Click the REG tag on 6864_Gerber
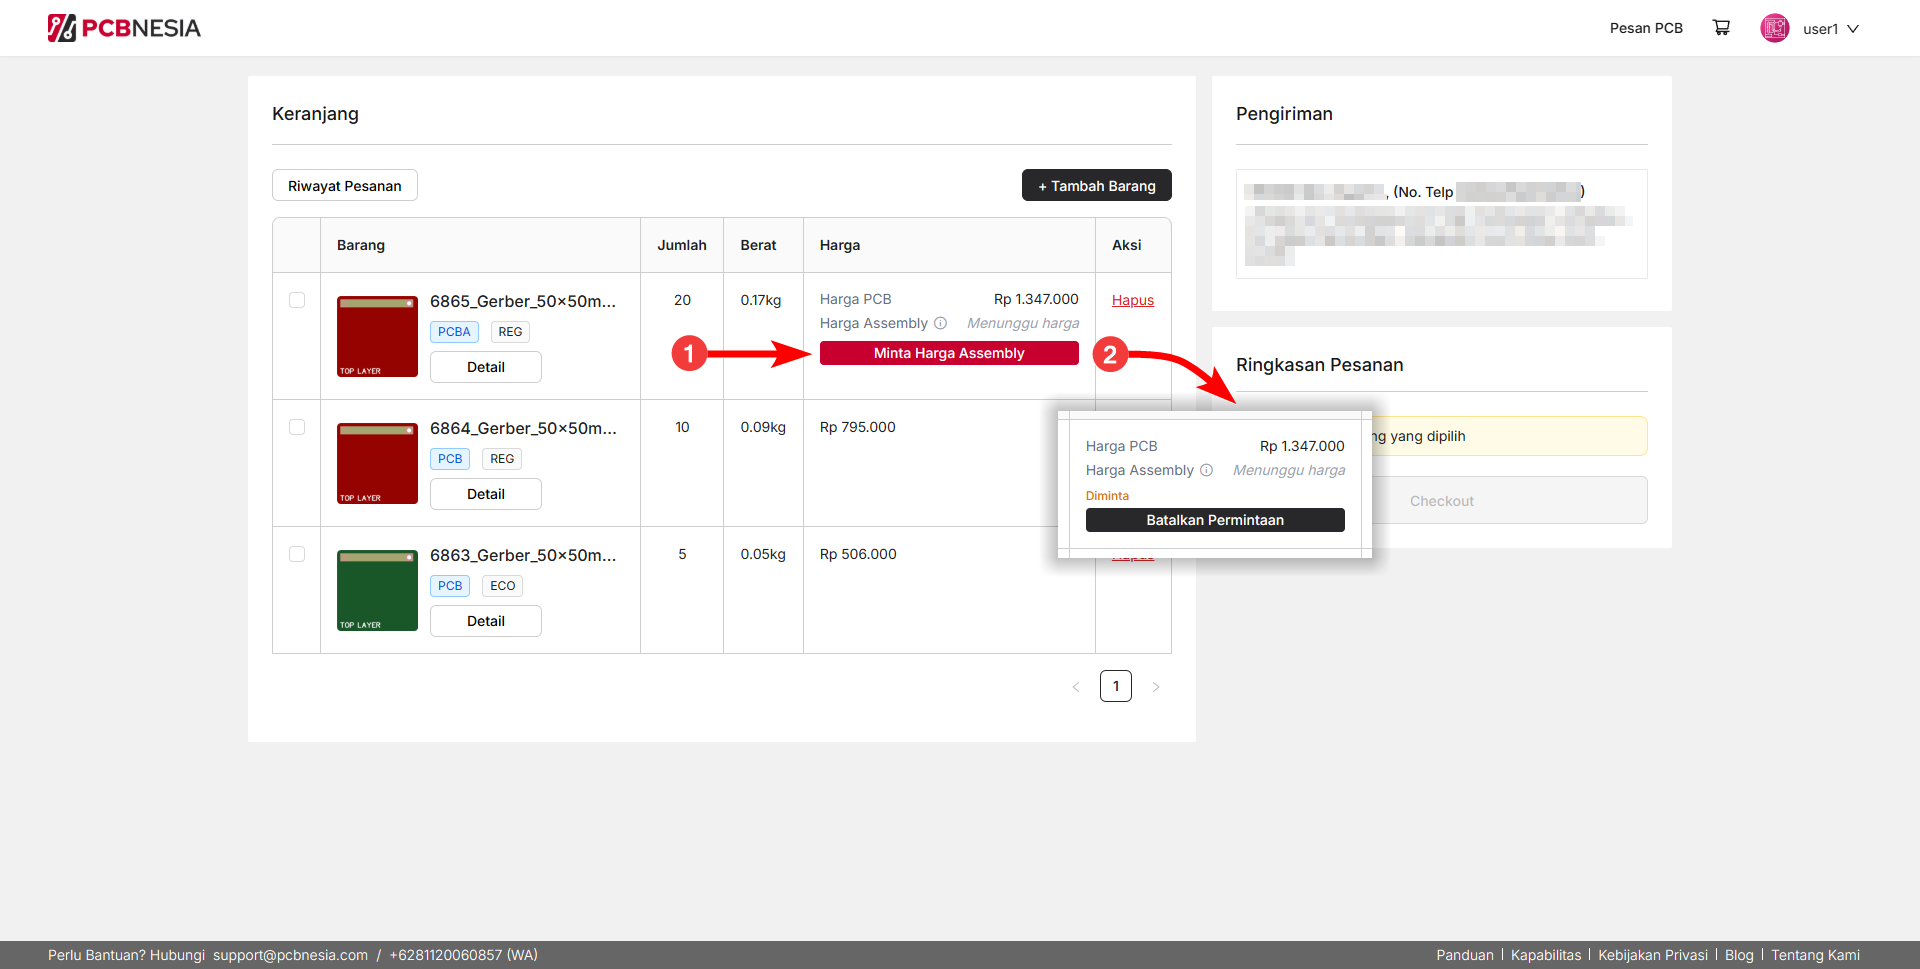Screen dimensions: 1920x969 point(502,459)
